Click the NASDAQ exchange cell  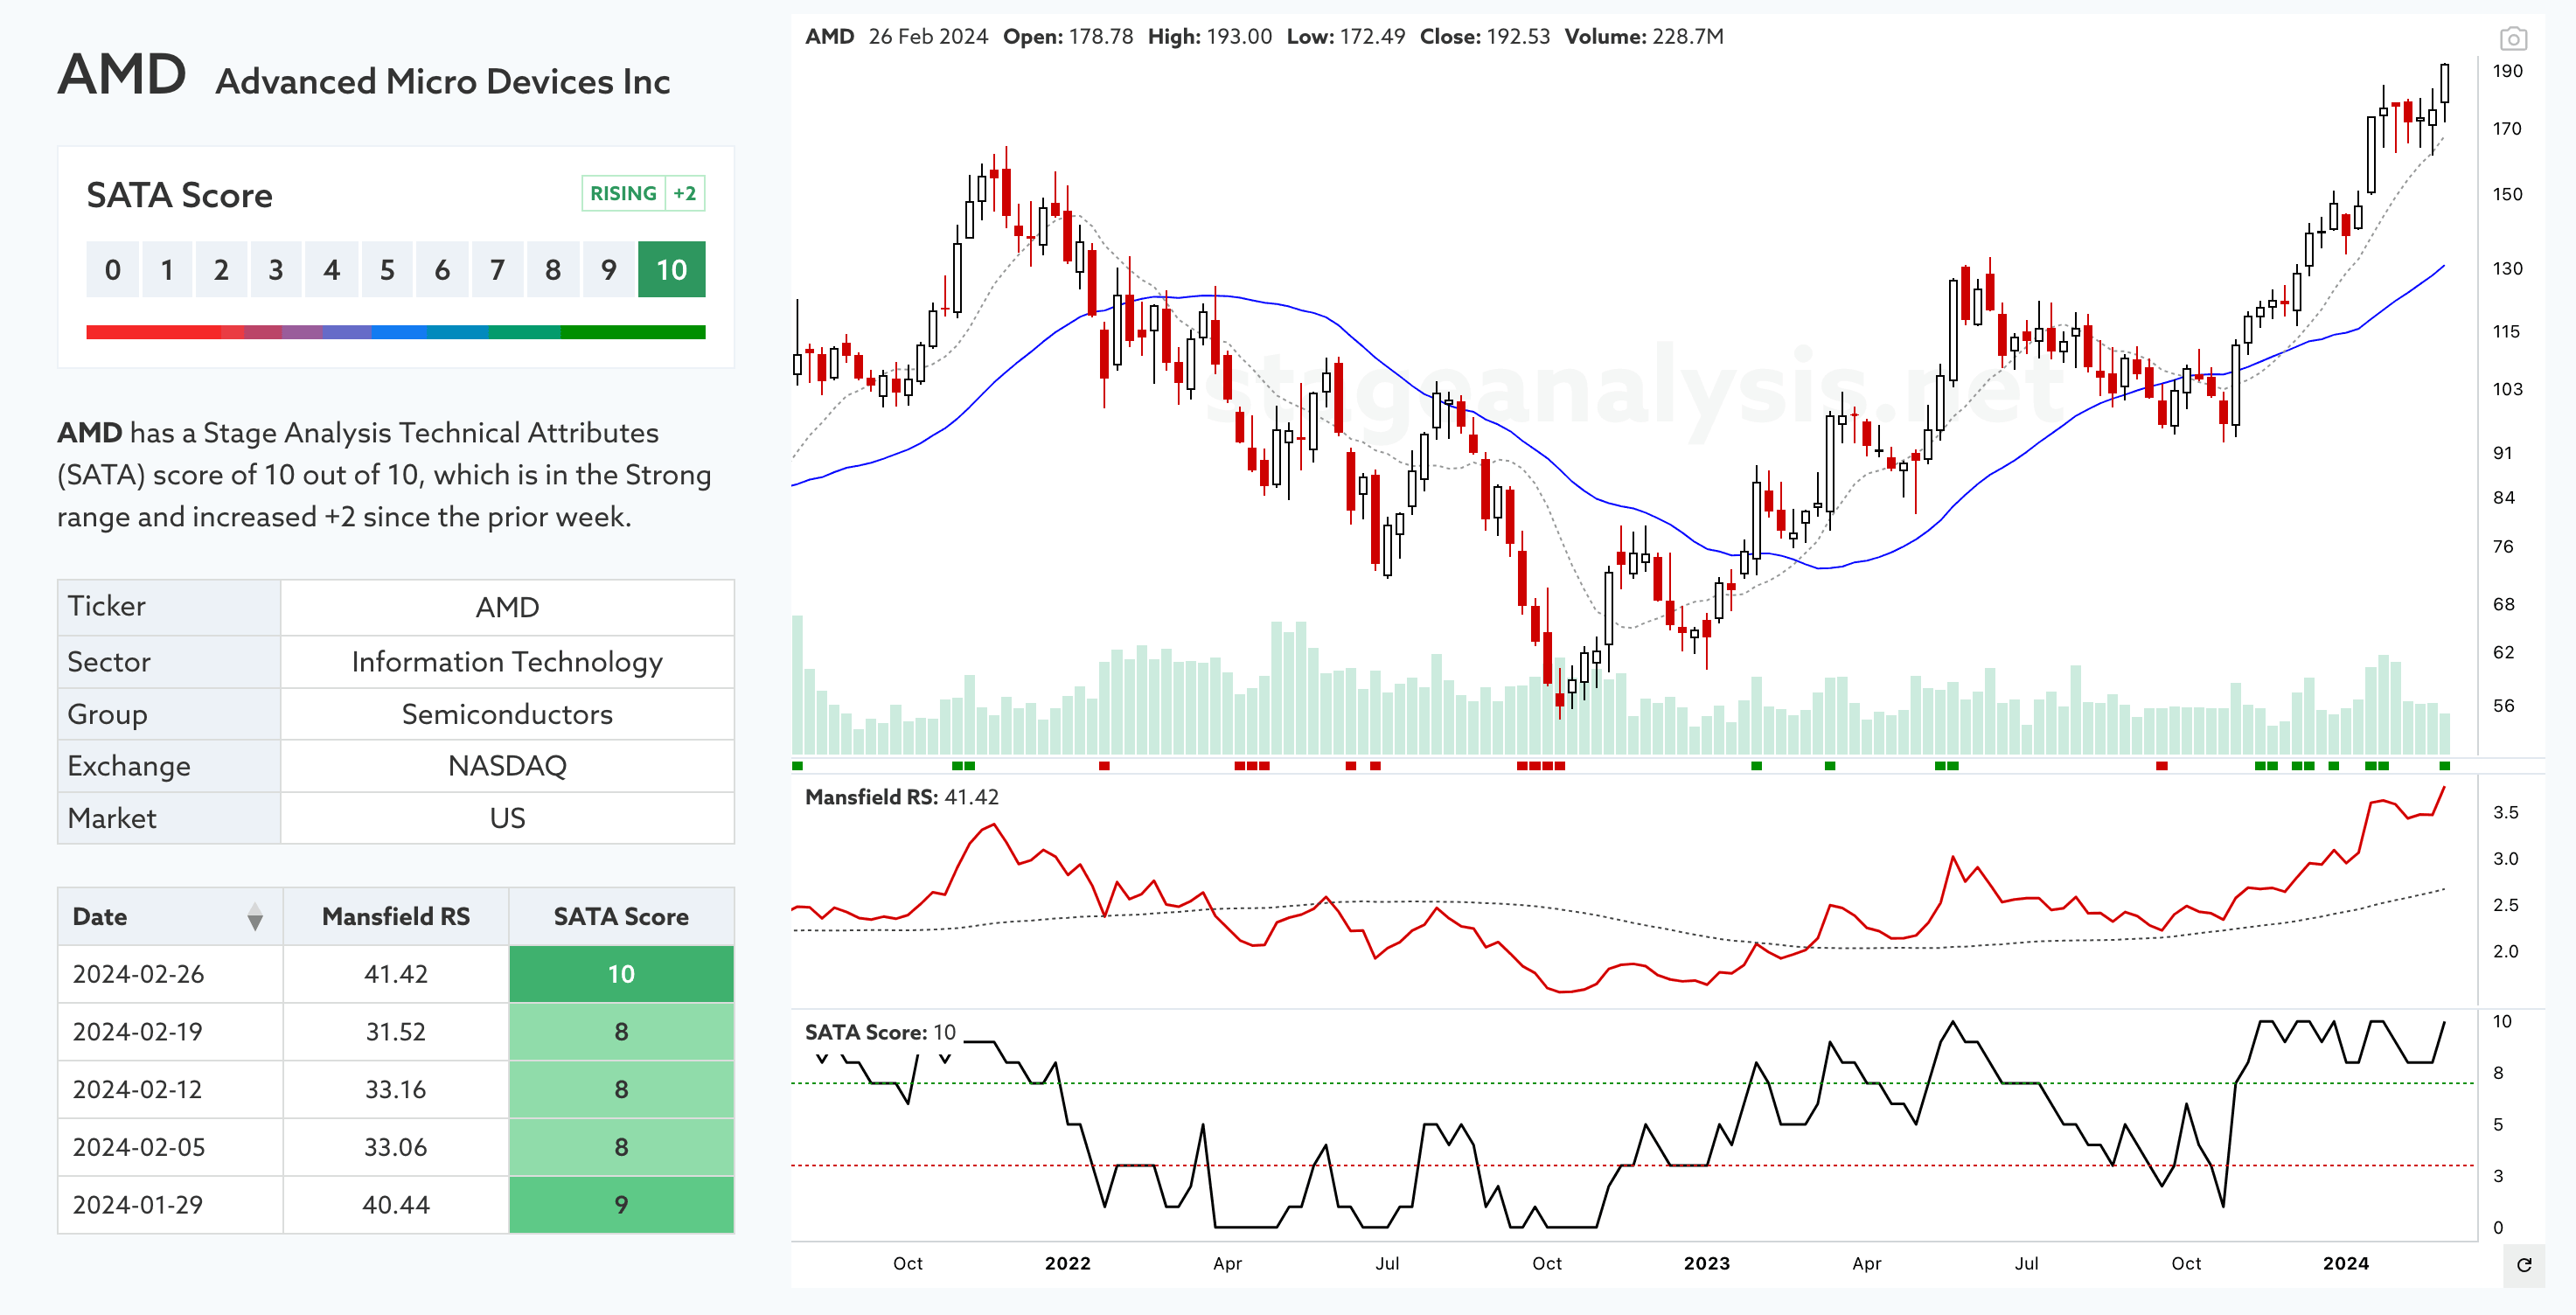click(x=507, y=766)
